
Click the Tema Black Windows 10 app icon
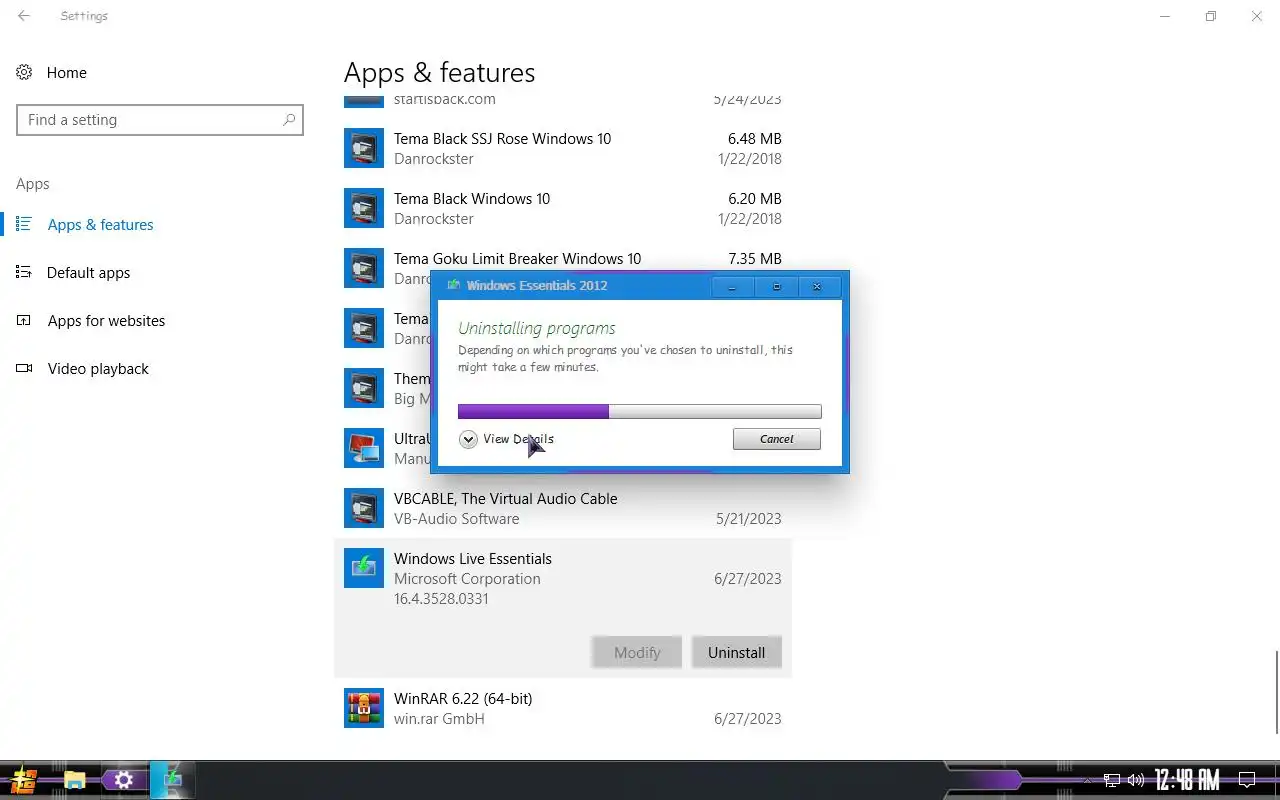pyautogui.click(x=364, y=208)
